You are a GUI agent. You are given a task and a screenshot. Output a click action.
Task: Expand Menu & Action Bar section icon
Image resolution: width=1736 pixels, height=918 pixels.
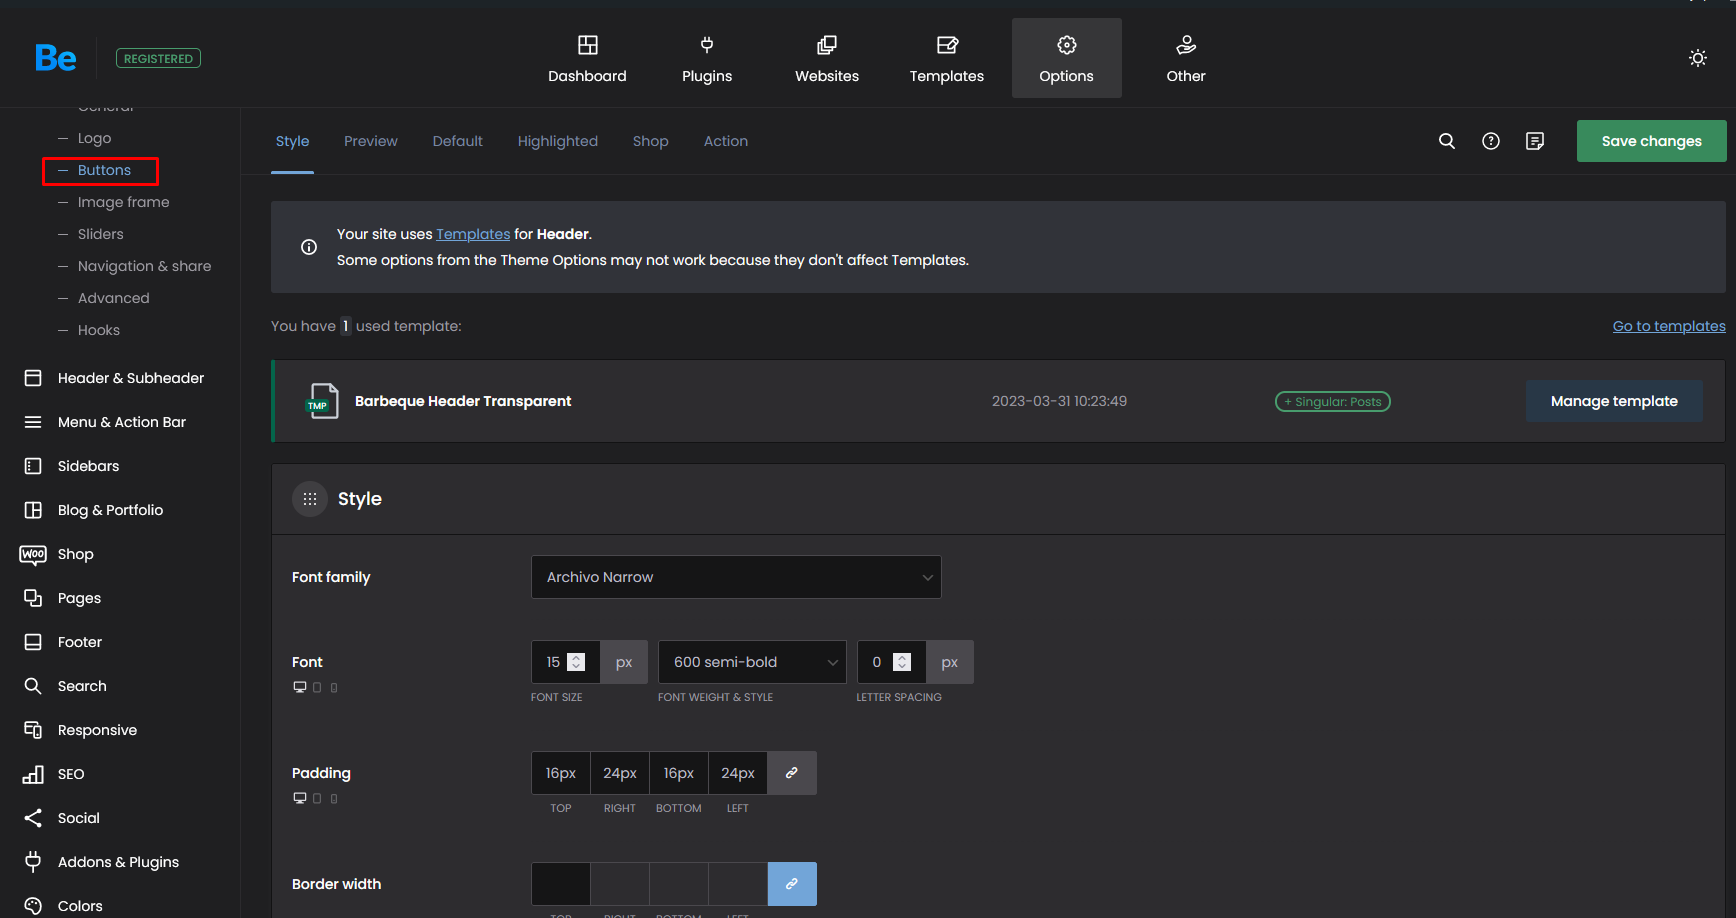coord(33,422)
